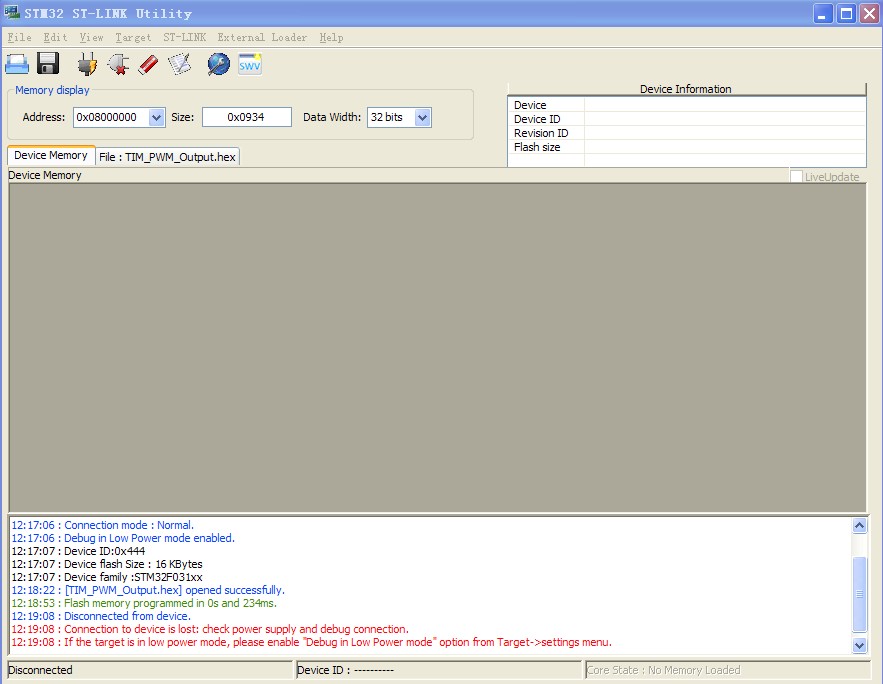The height and width of the screenshot is (684, 883).
Task: Switch to the Device Memory tab
Action: point(51,155)
